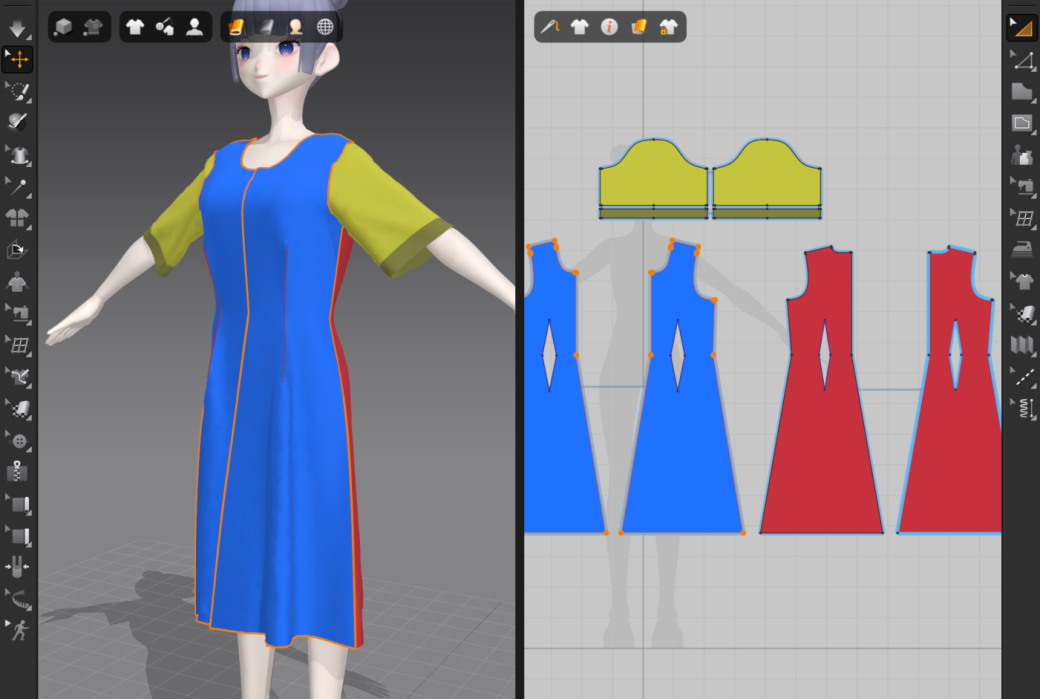The width and height of the screenshot is (1040, 699).
Task: Click the lower Binding panel icon
Action: [18, 536]
